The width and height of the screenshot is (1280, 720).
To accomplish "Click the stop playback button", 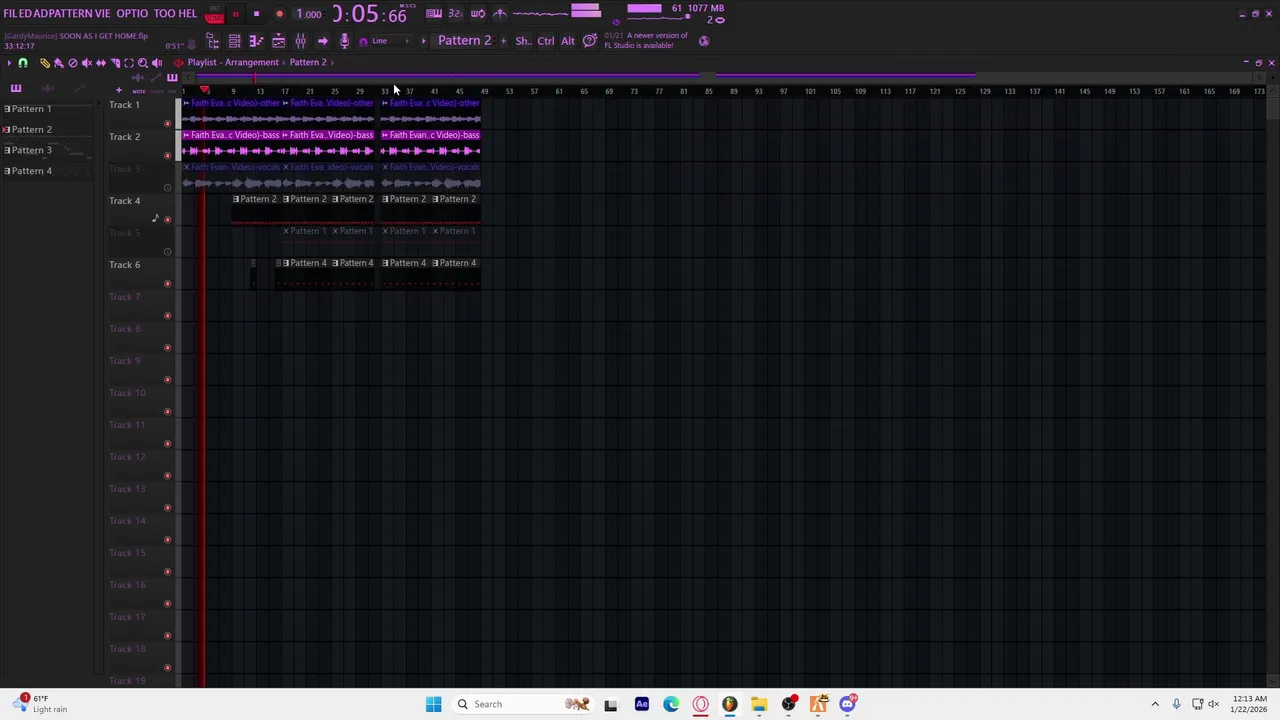I will 257,14.
